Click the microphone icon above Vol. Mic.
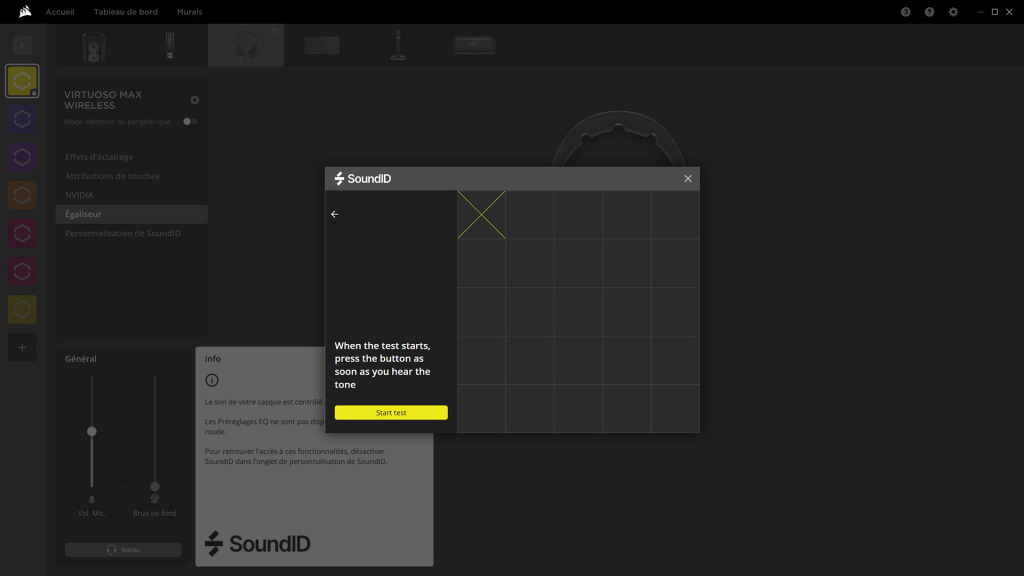The height and width of the screenshot is (576, 1024). coord(91,500)
